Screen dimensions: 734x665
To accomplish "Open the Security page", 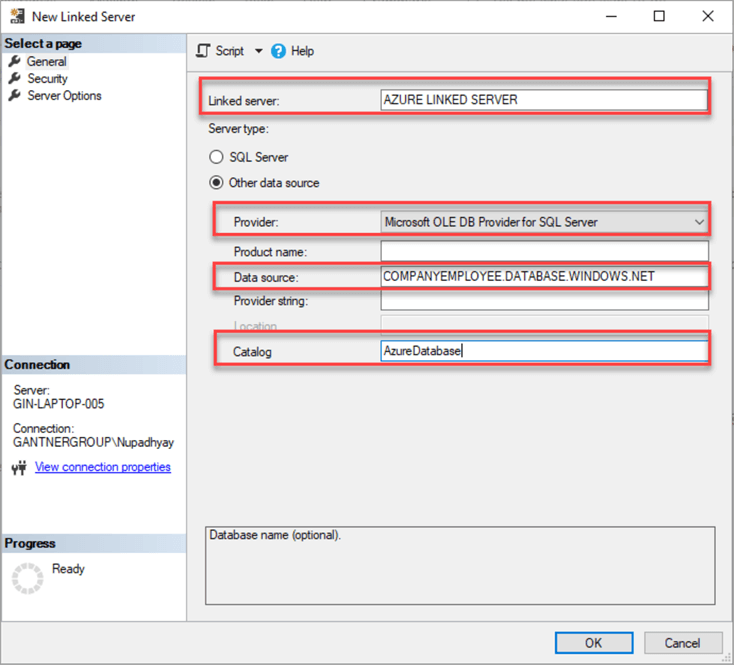I will pos(47,79).
